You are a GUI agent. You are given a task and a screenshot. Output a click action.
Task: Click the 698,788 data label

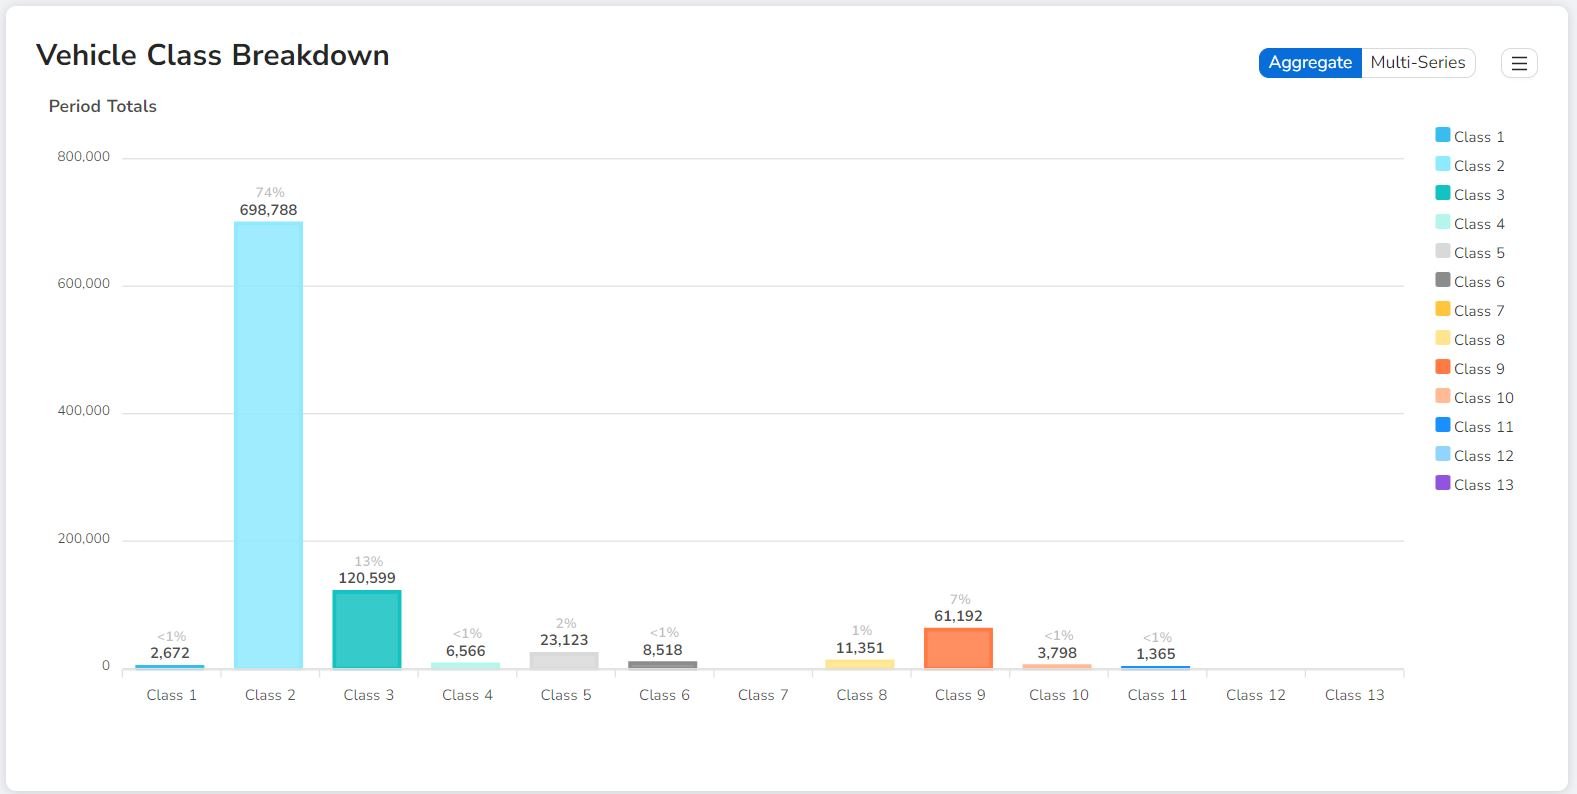click(268, 210)
